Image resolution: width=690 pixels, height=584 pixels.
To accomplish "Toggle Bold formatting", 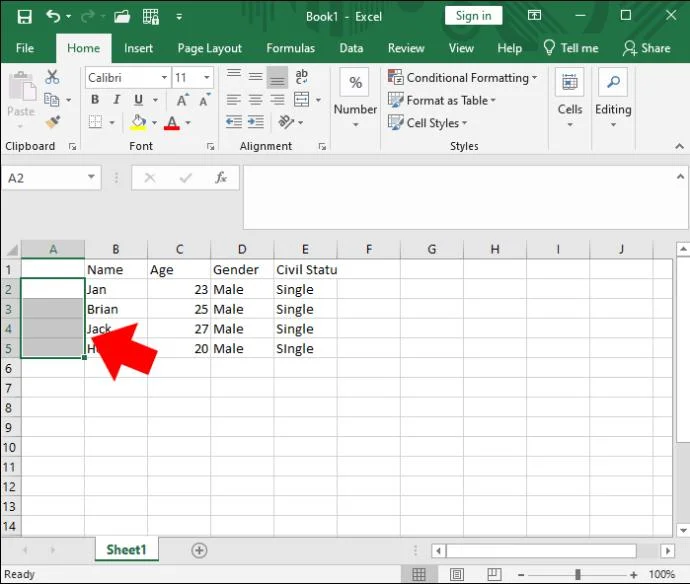I will point(95,100).
